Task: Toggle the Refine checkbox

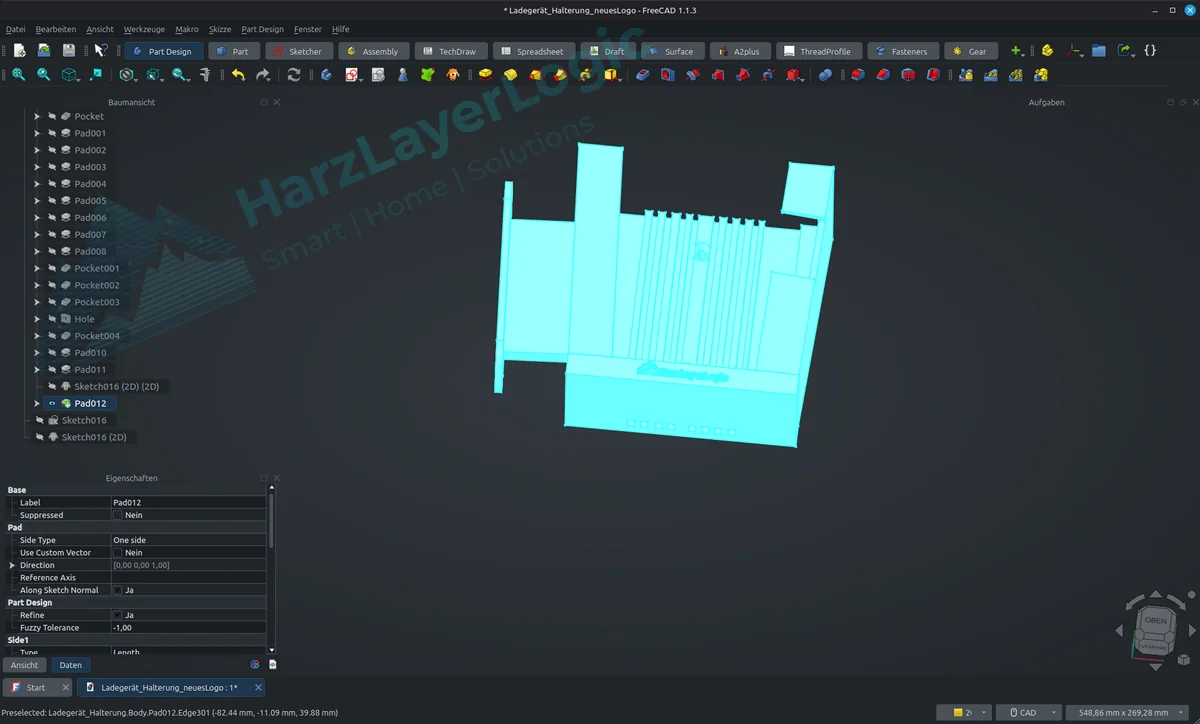Action: 117,615
